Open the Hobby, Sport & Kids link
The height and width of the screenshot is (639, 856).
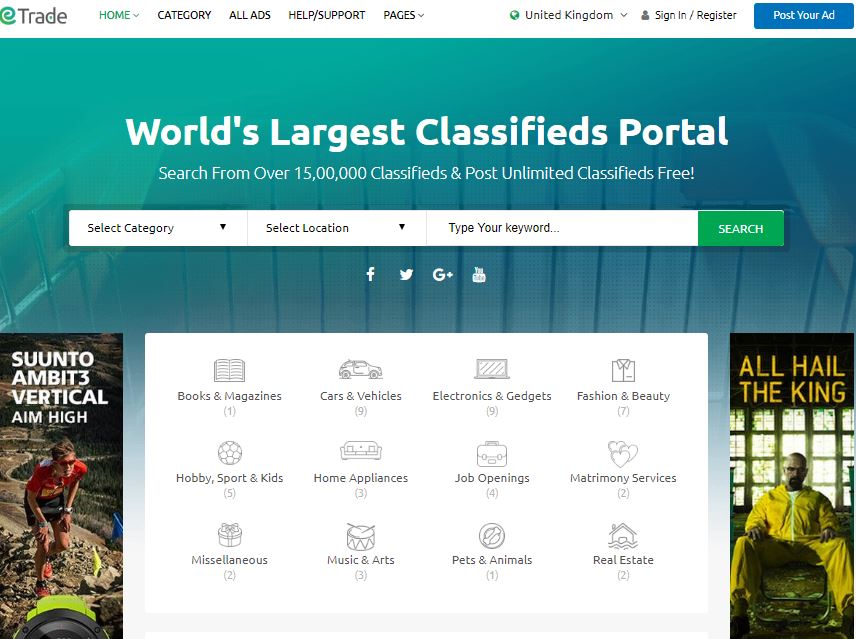[x=229, y=478]
